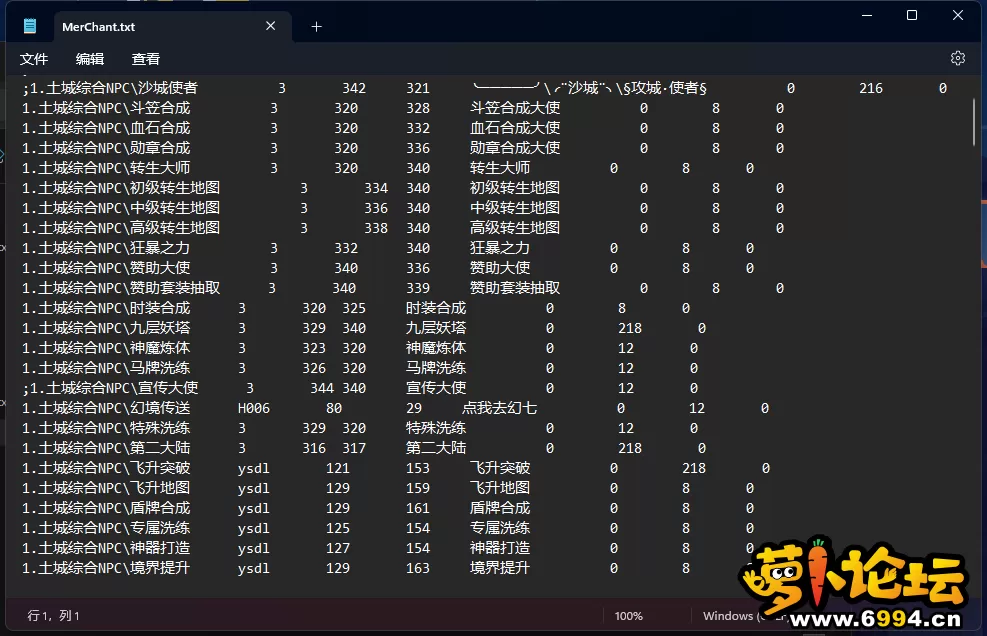
Task: Click the name 血石合成大使
Action: [x=515, y=128]
